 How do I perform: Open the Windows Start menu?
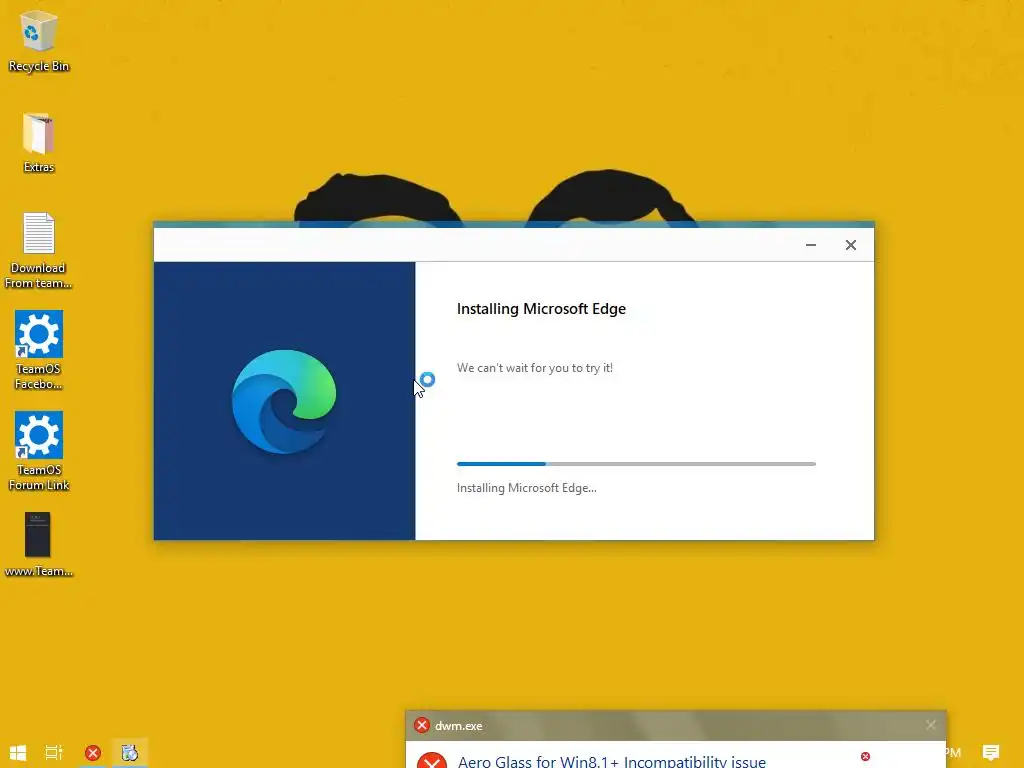(18, 753)
